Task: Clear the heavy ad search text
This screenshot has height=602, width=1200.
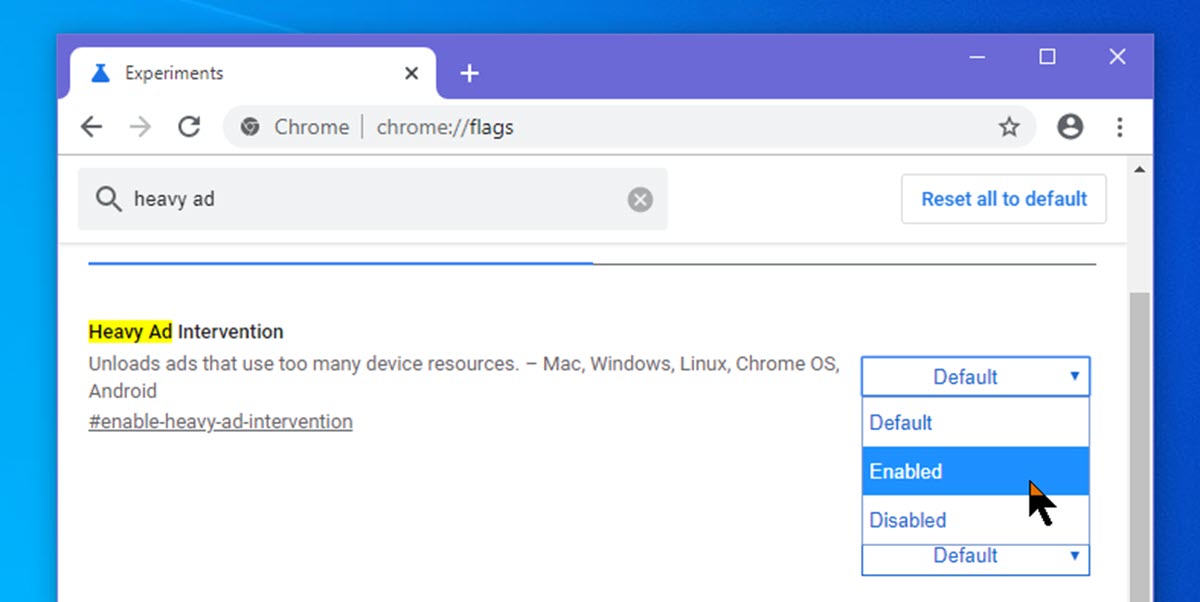Action: pyautogui.click(x=640, y=200)
